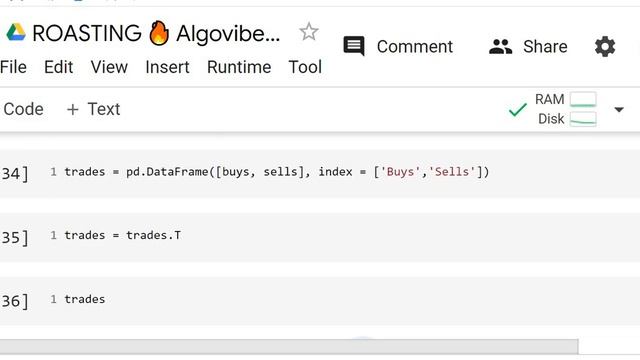640x360 pixels.
Task: Click the horizontal scrollbar at bottom
Action: [289, 346]
